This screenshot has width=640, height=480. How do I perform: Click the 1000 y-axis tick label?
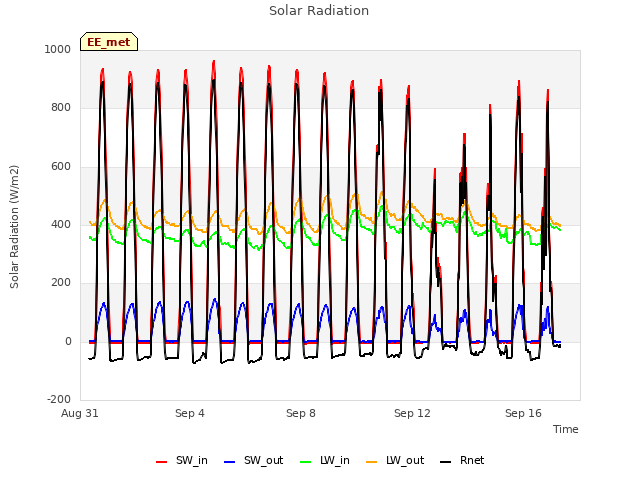point(58,49)
